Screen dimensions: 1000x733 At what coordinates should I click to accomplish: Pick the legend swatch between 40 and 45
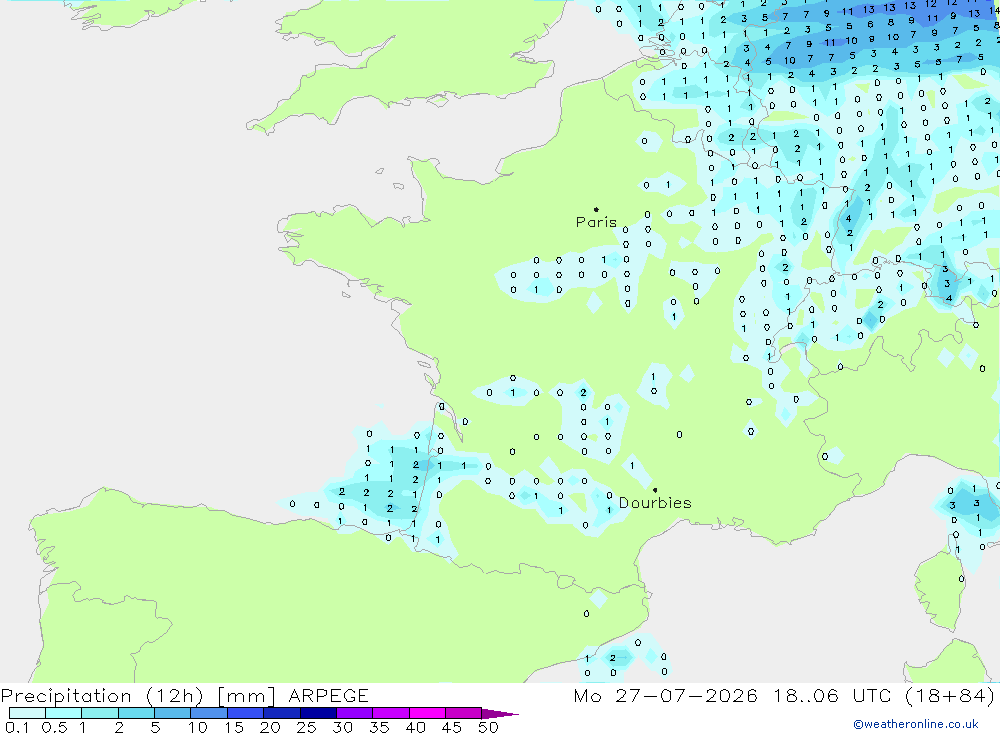pos(427,713)
